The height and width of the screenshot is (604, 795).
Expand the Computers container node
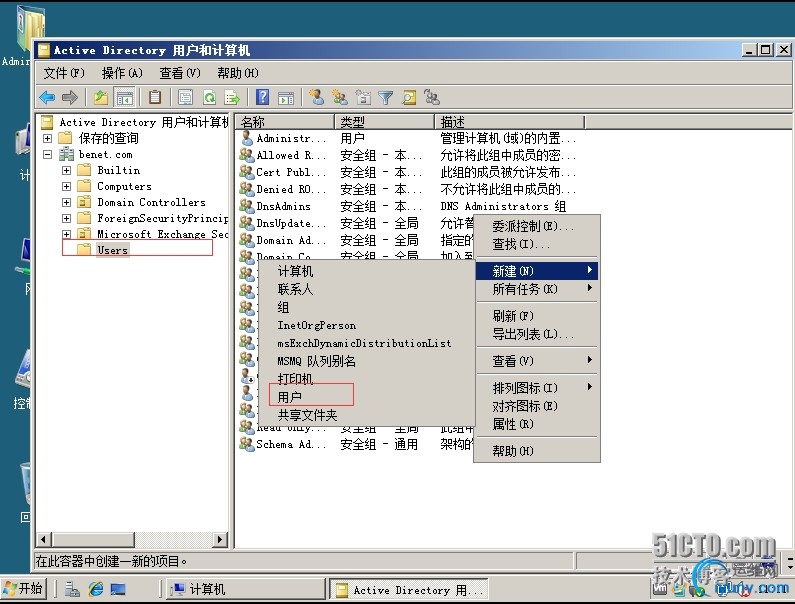66,186
